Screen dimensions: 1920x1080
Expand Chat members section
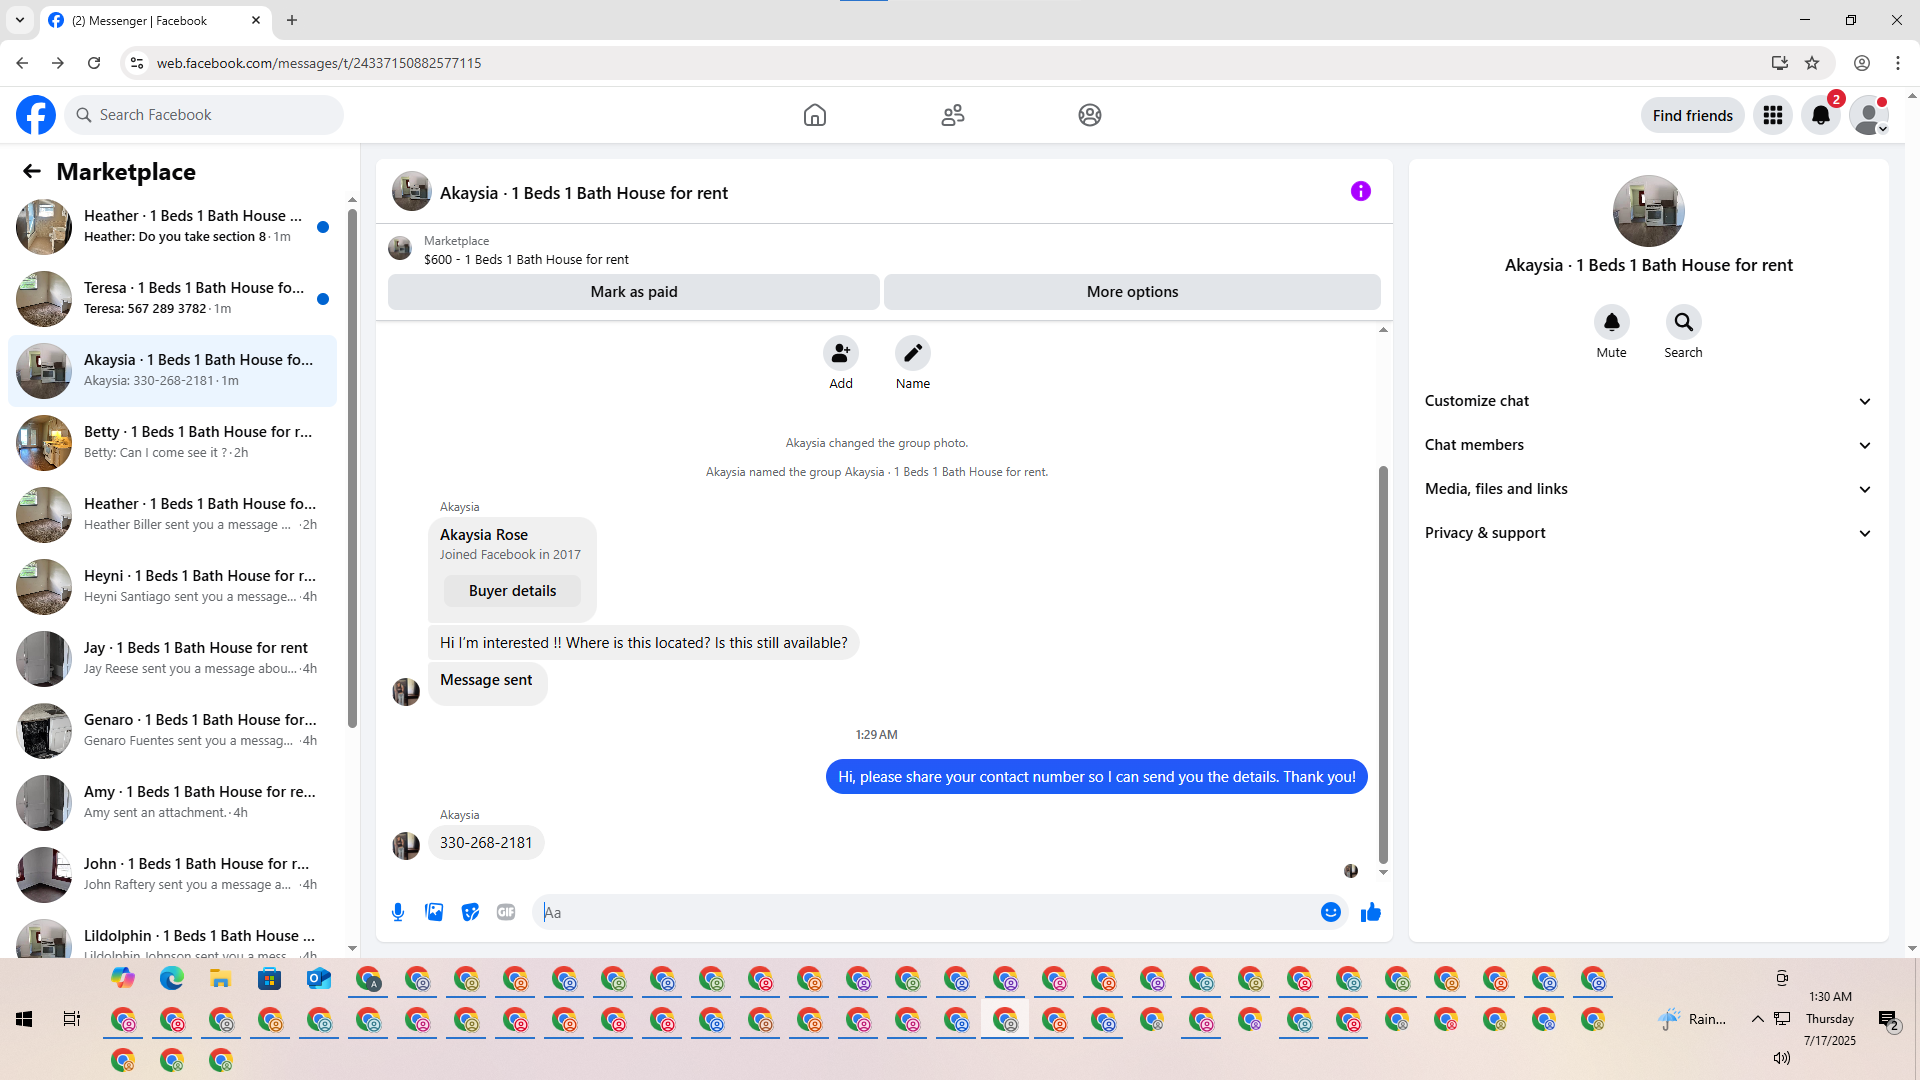[x=1648, y=445]
